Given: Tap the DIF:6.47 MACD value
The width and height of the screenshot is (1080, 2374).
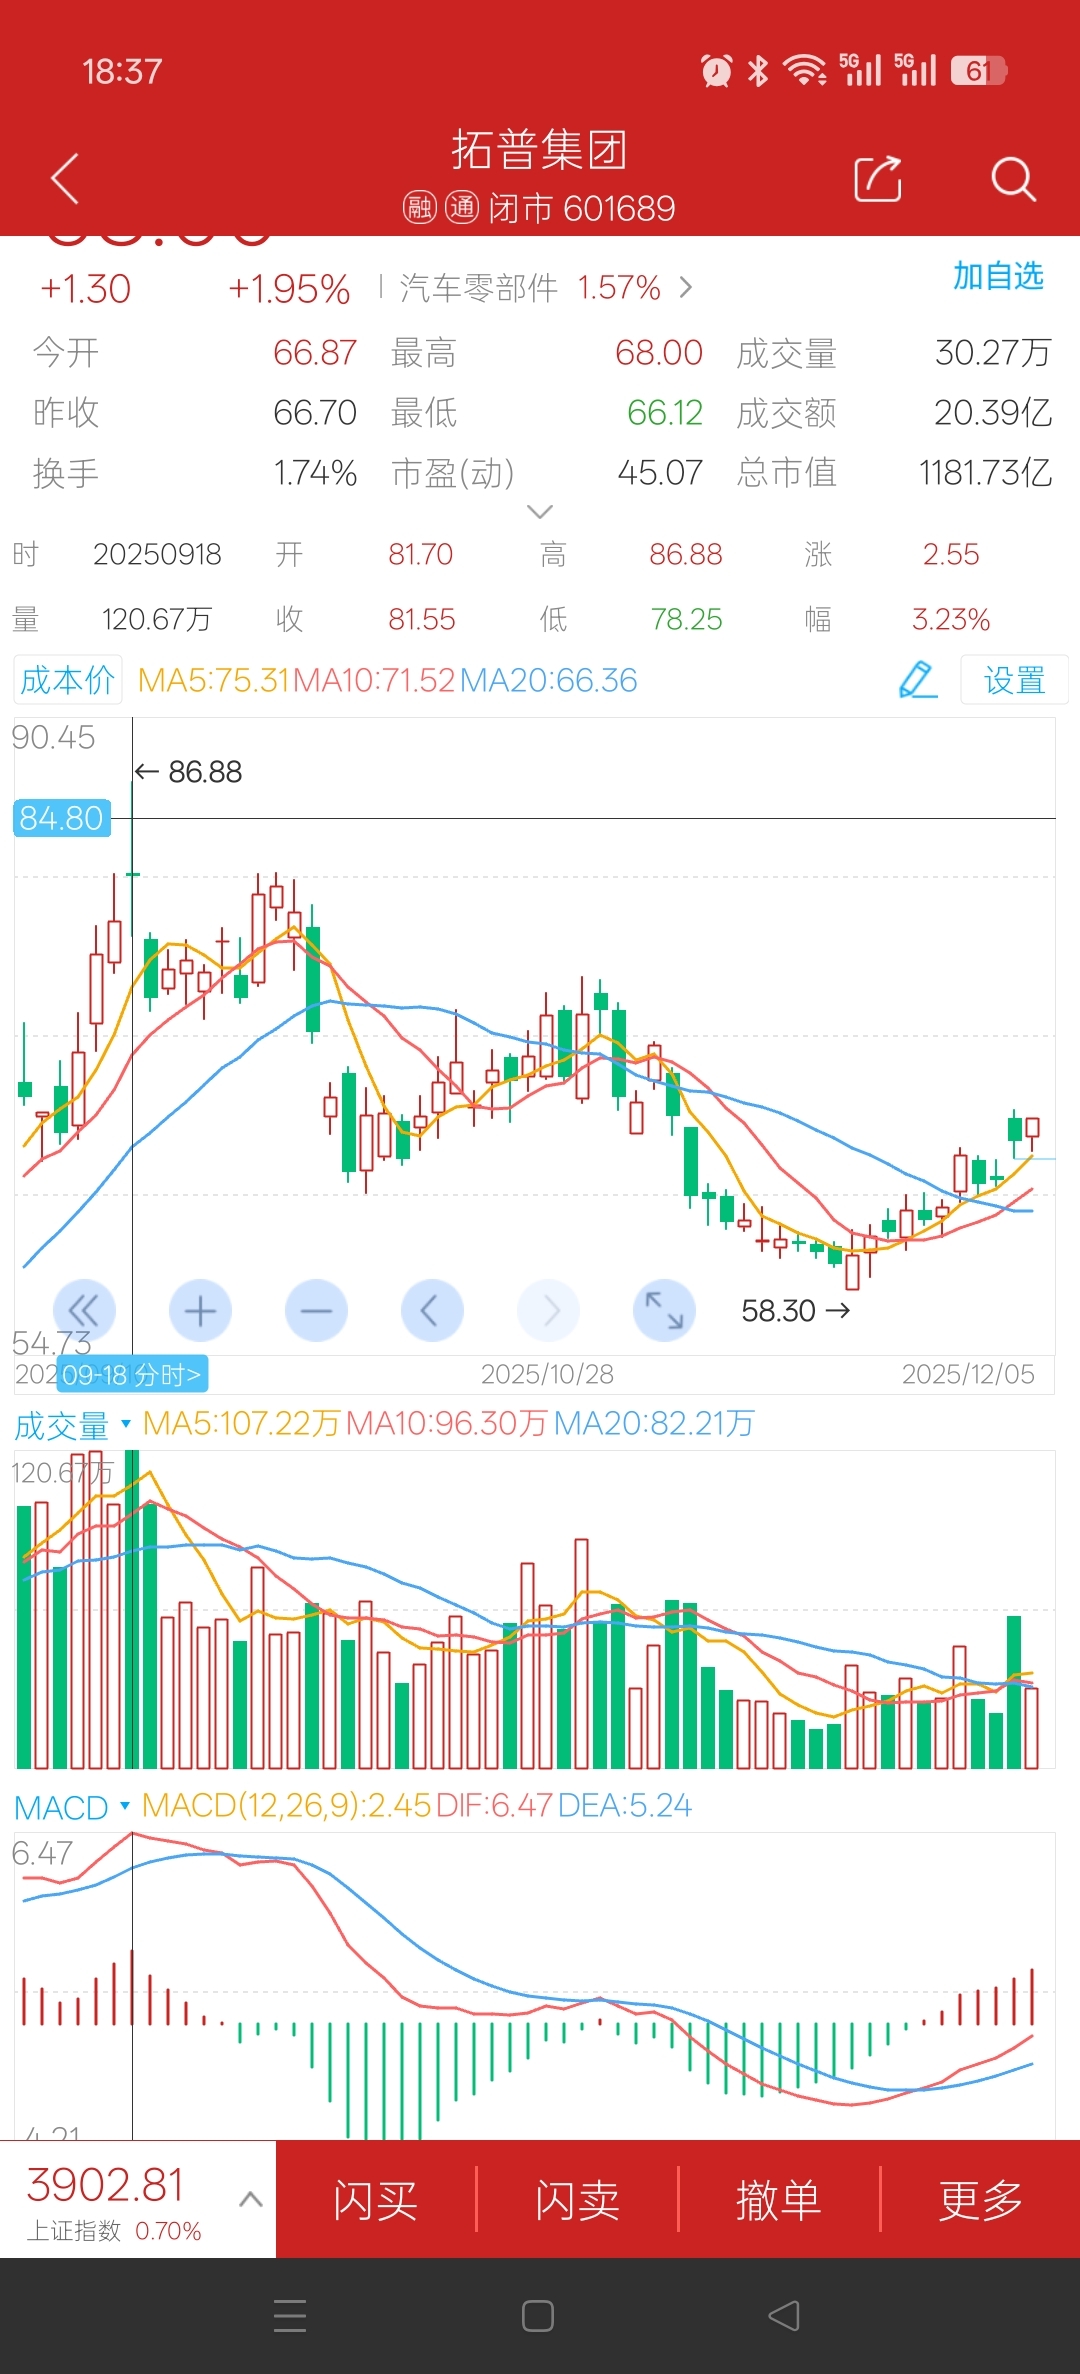Looking at the screenshot, I should click(x=494, y=1805).
